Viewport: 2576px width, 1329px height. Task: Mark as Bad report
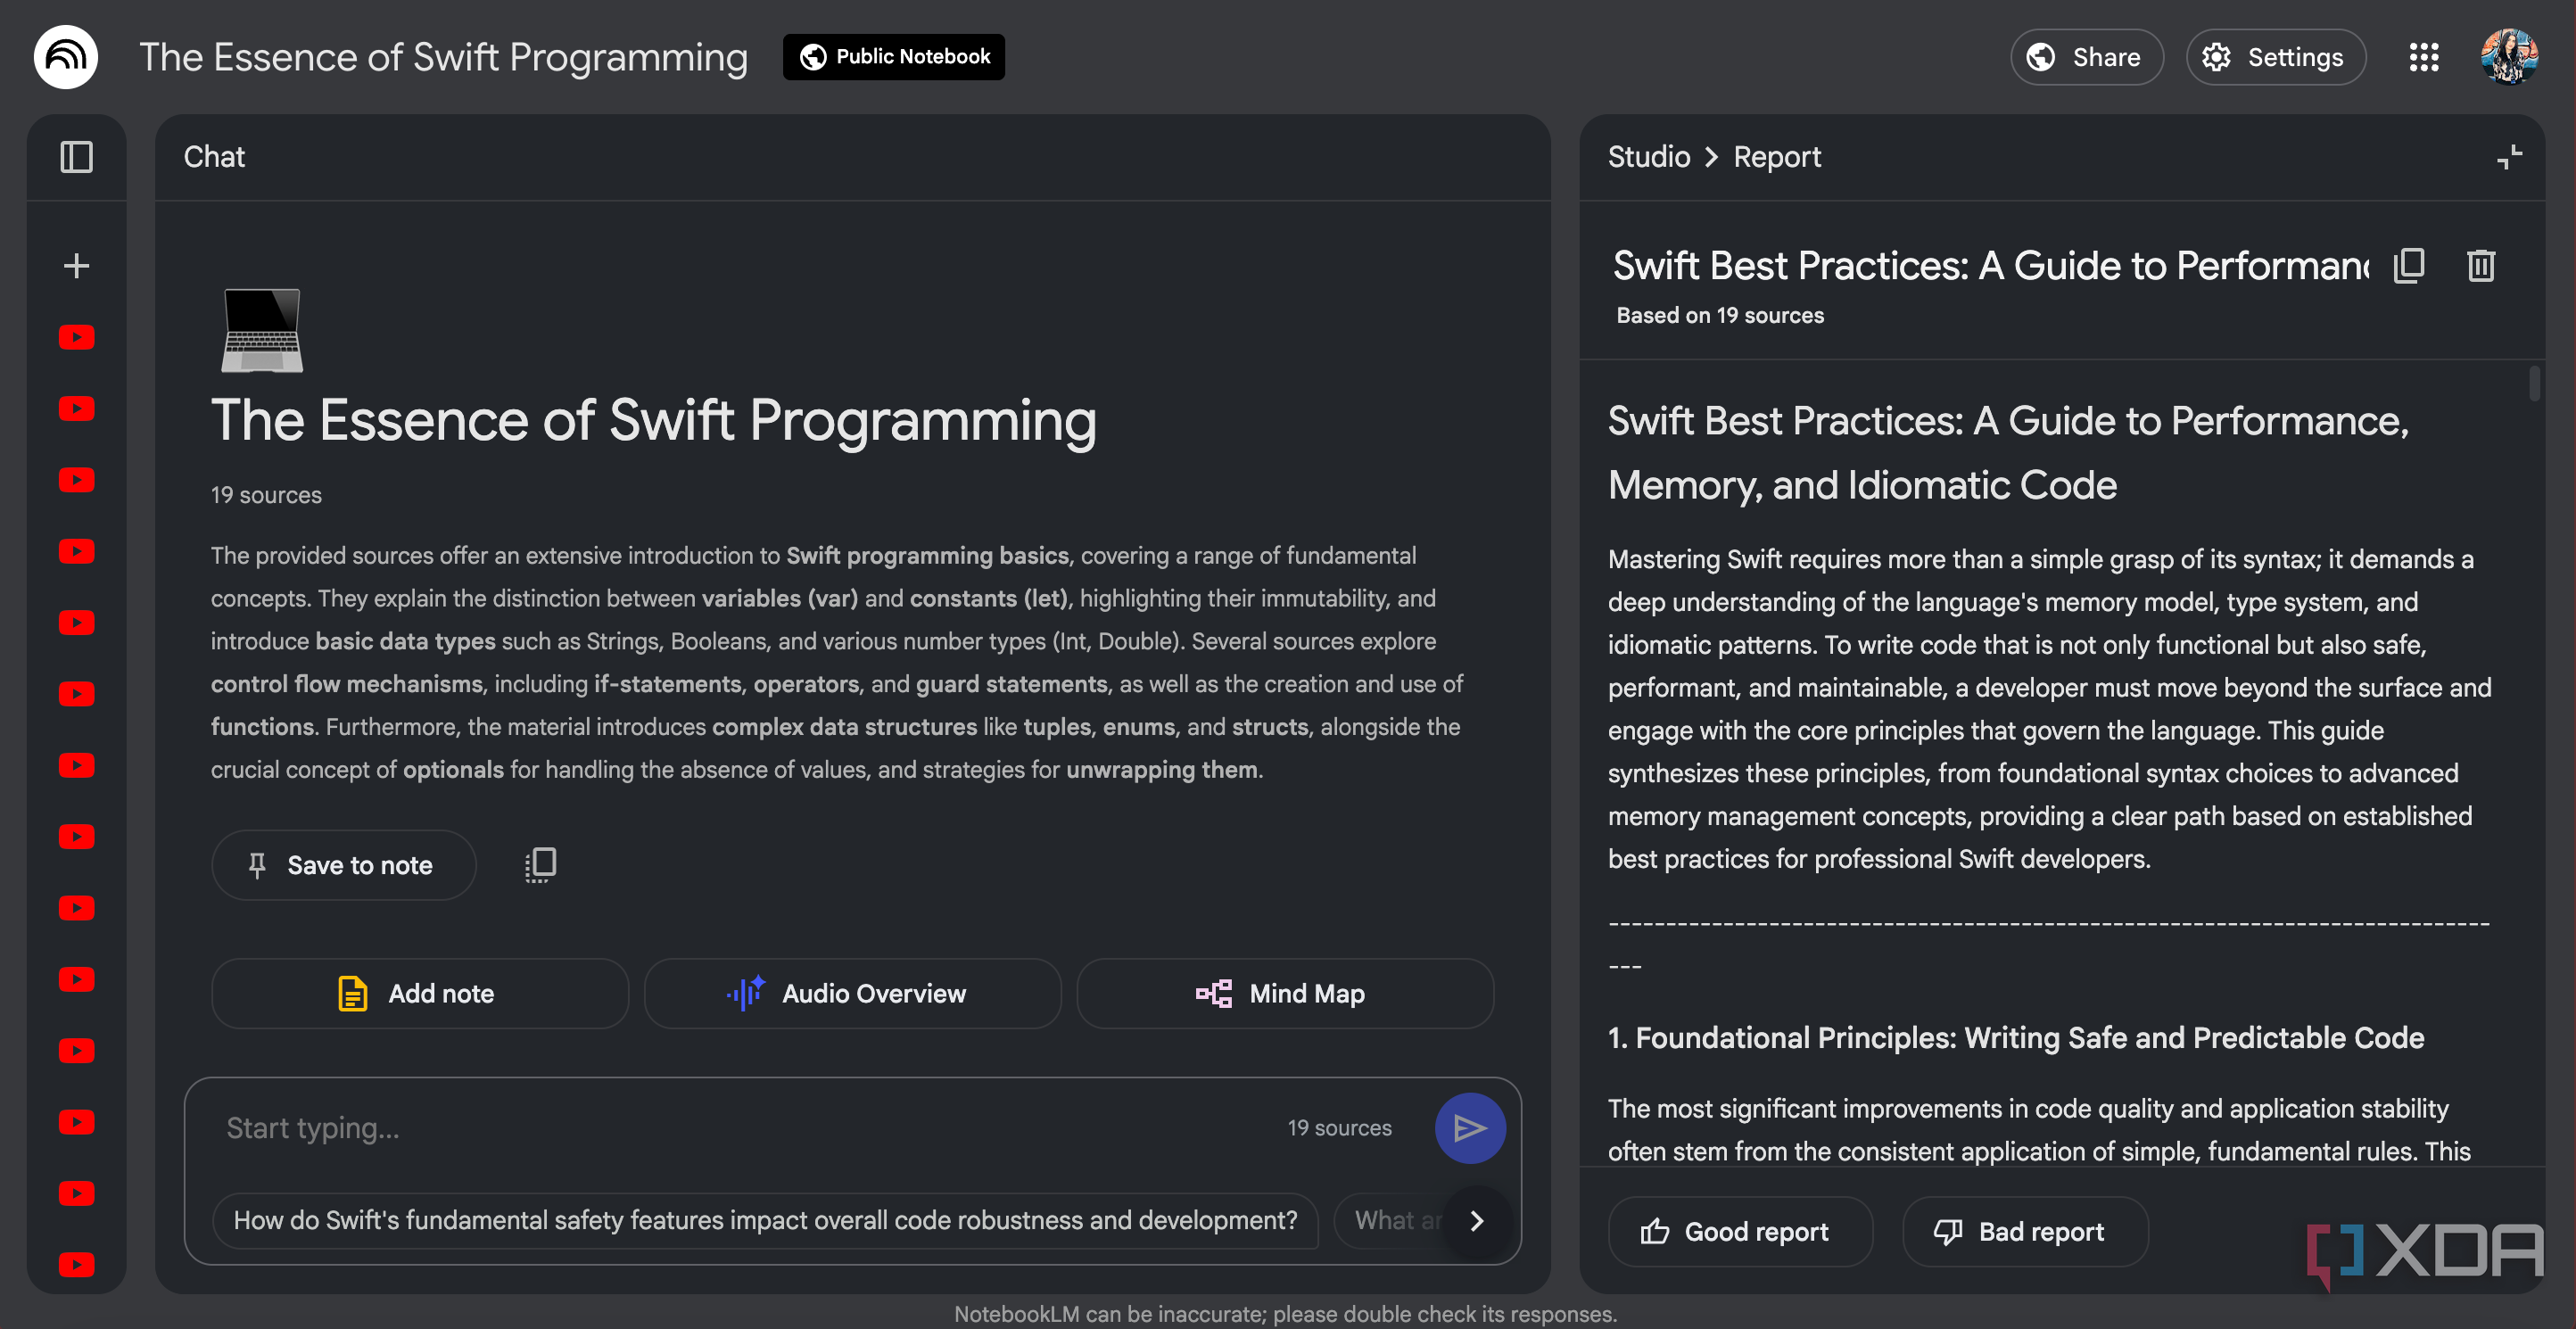tap(2025, 1232)
